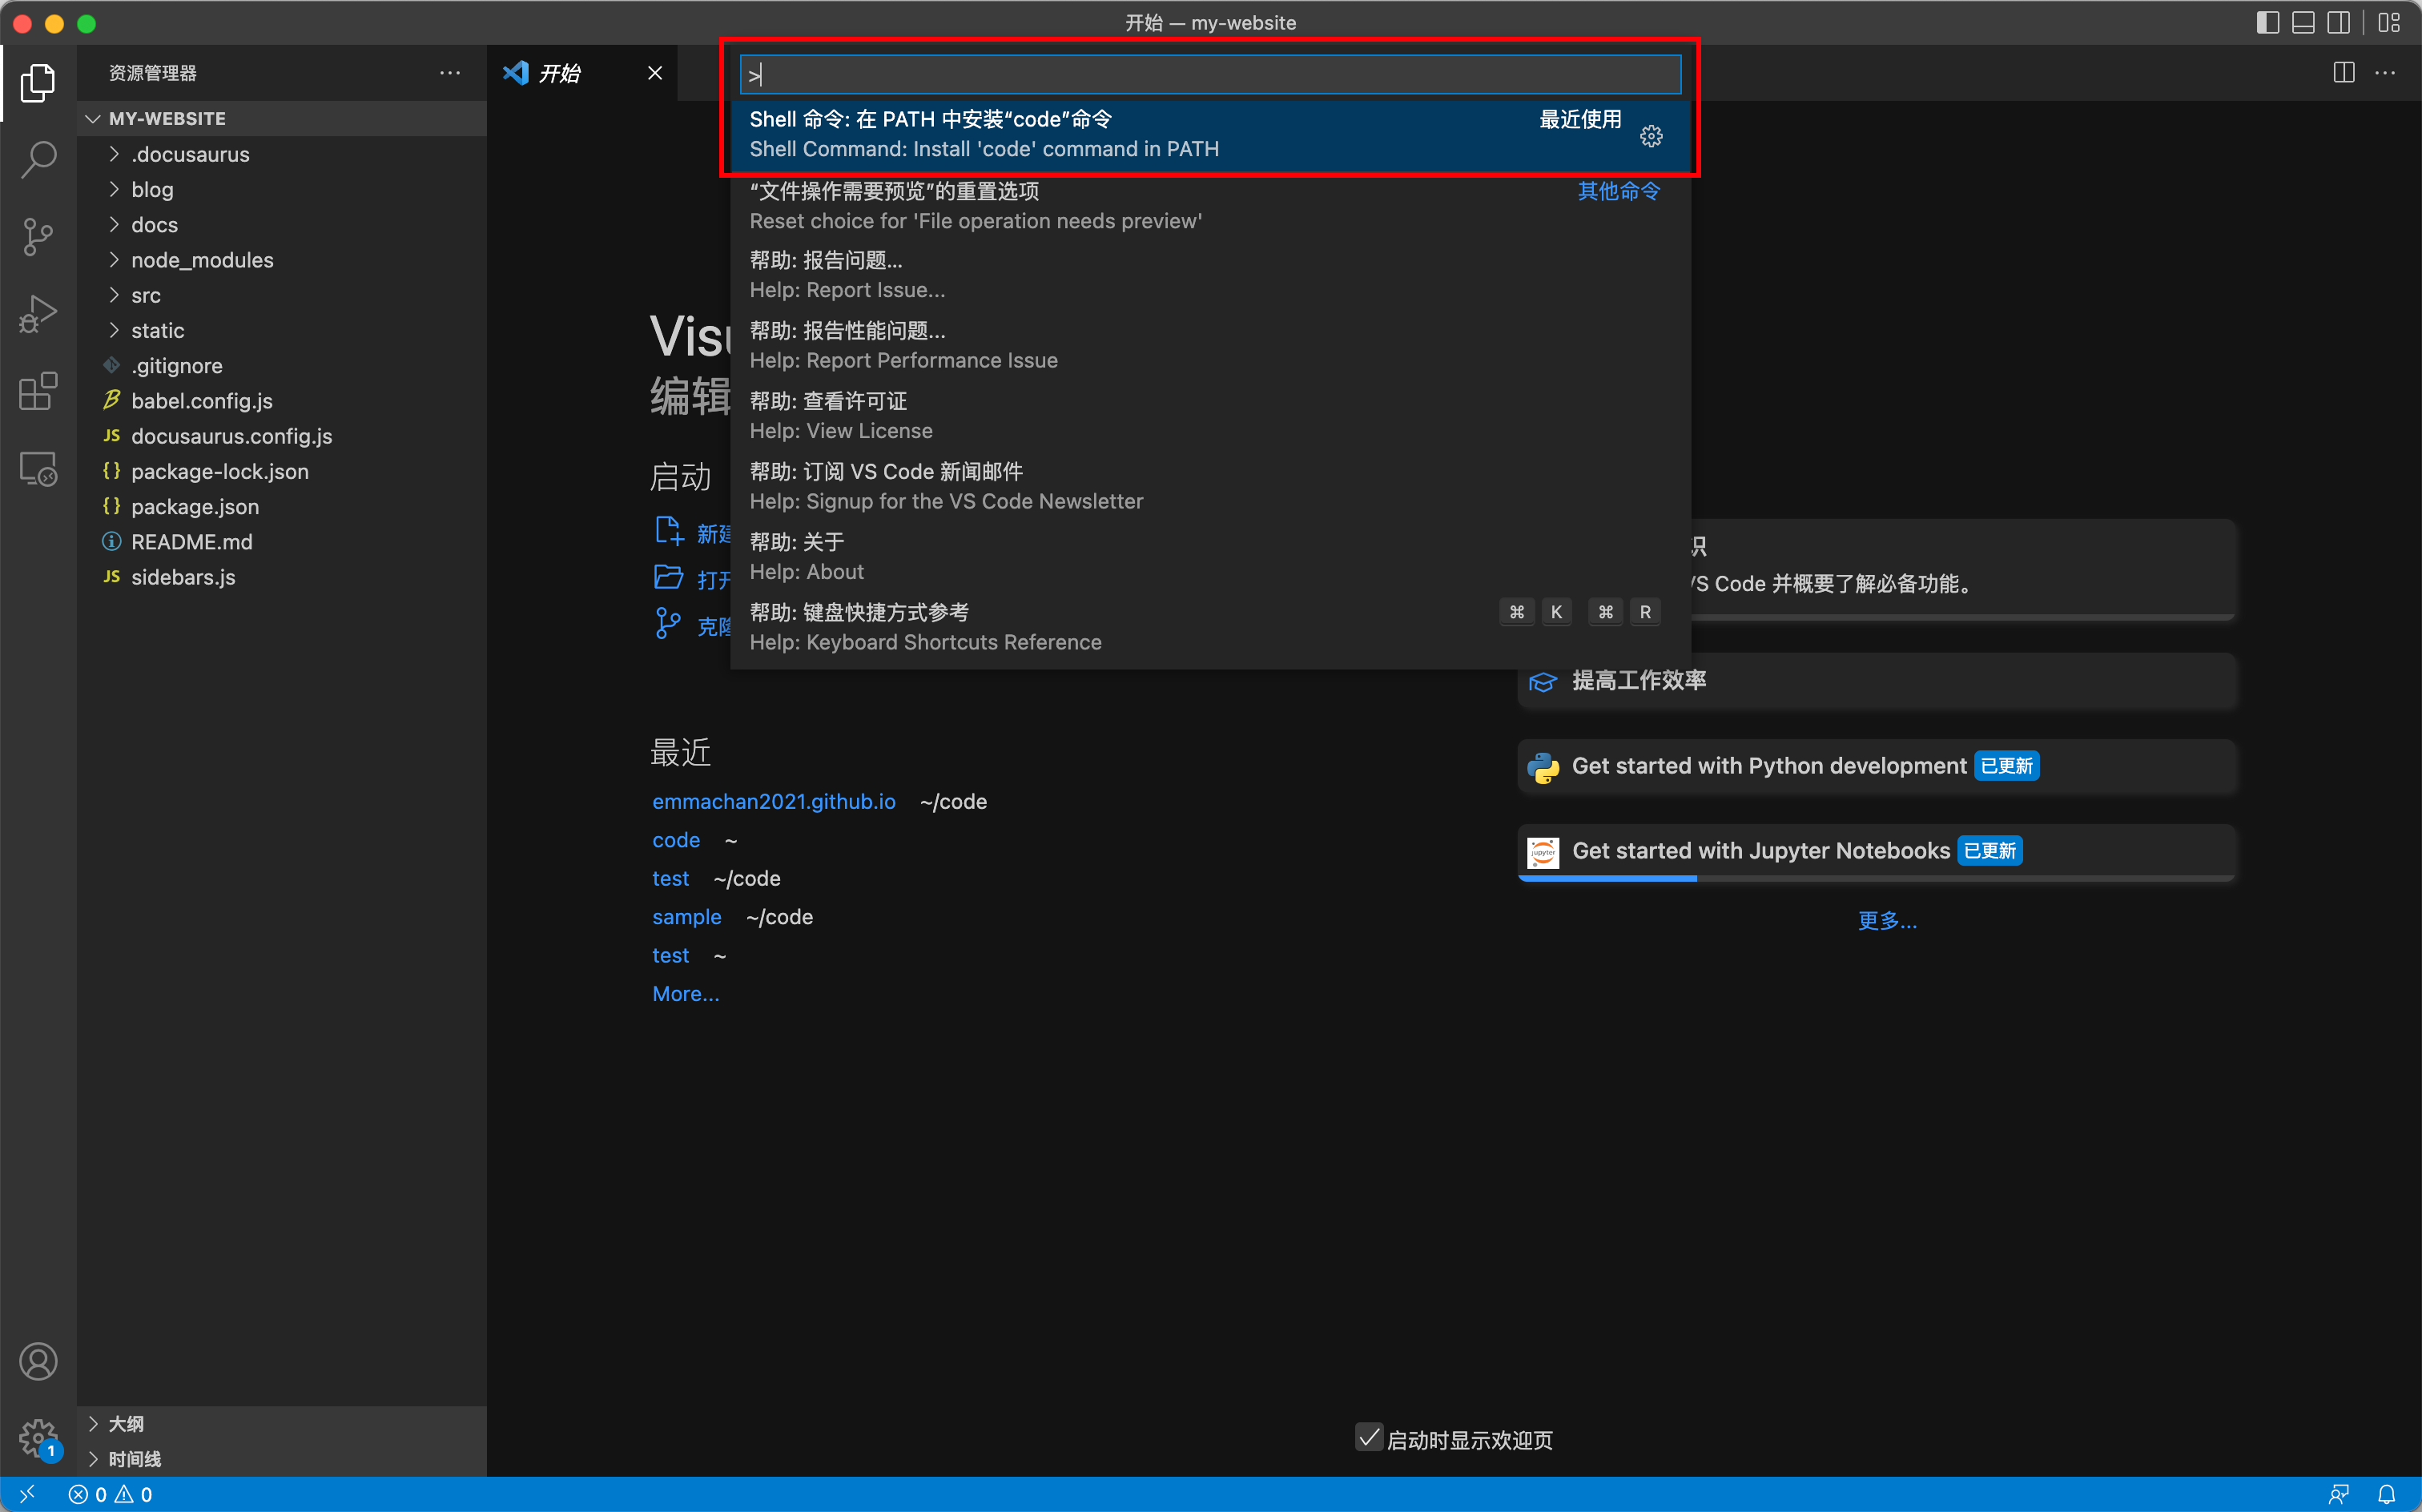Viewport: 2422px width, 1512px height.
Task: Open recent emmachan2021.github.io project
Action: (773, 801)
